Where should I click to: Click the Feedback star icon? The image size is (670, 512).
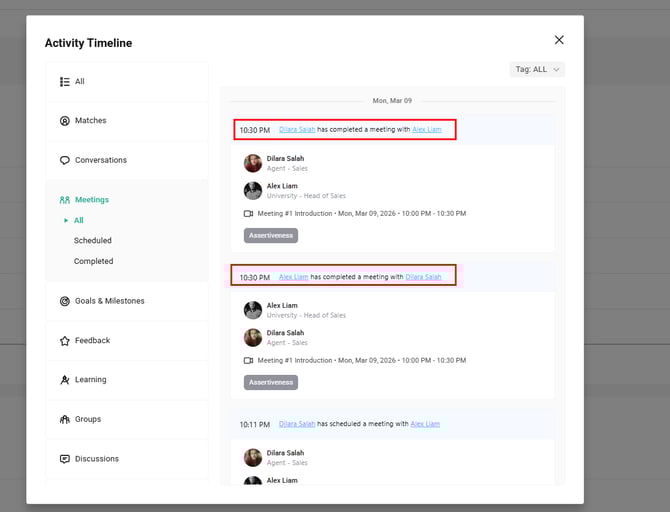pos(65,341)
